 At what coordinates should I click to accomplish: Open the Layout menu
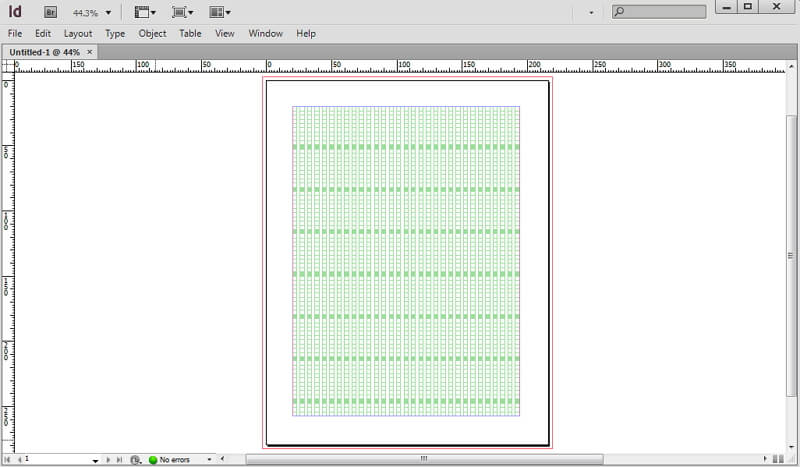pyautogui.click(x=78, y=33)
